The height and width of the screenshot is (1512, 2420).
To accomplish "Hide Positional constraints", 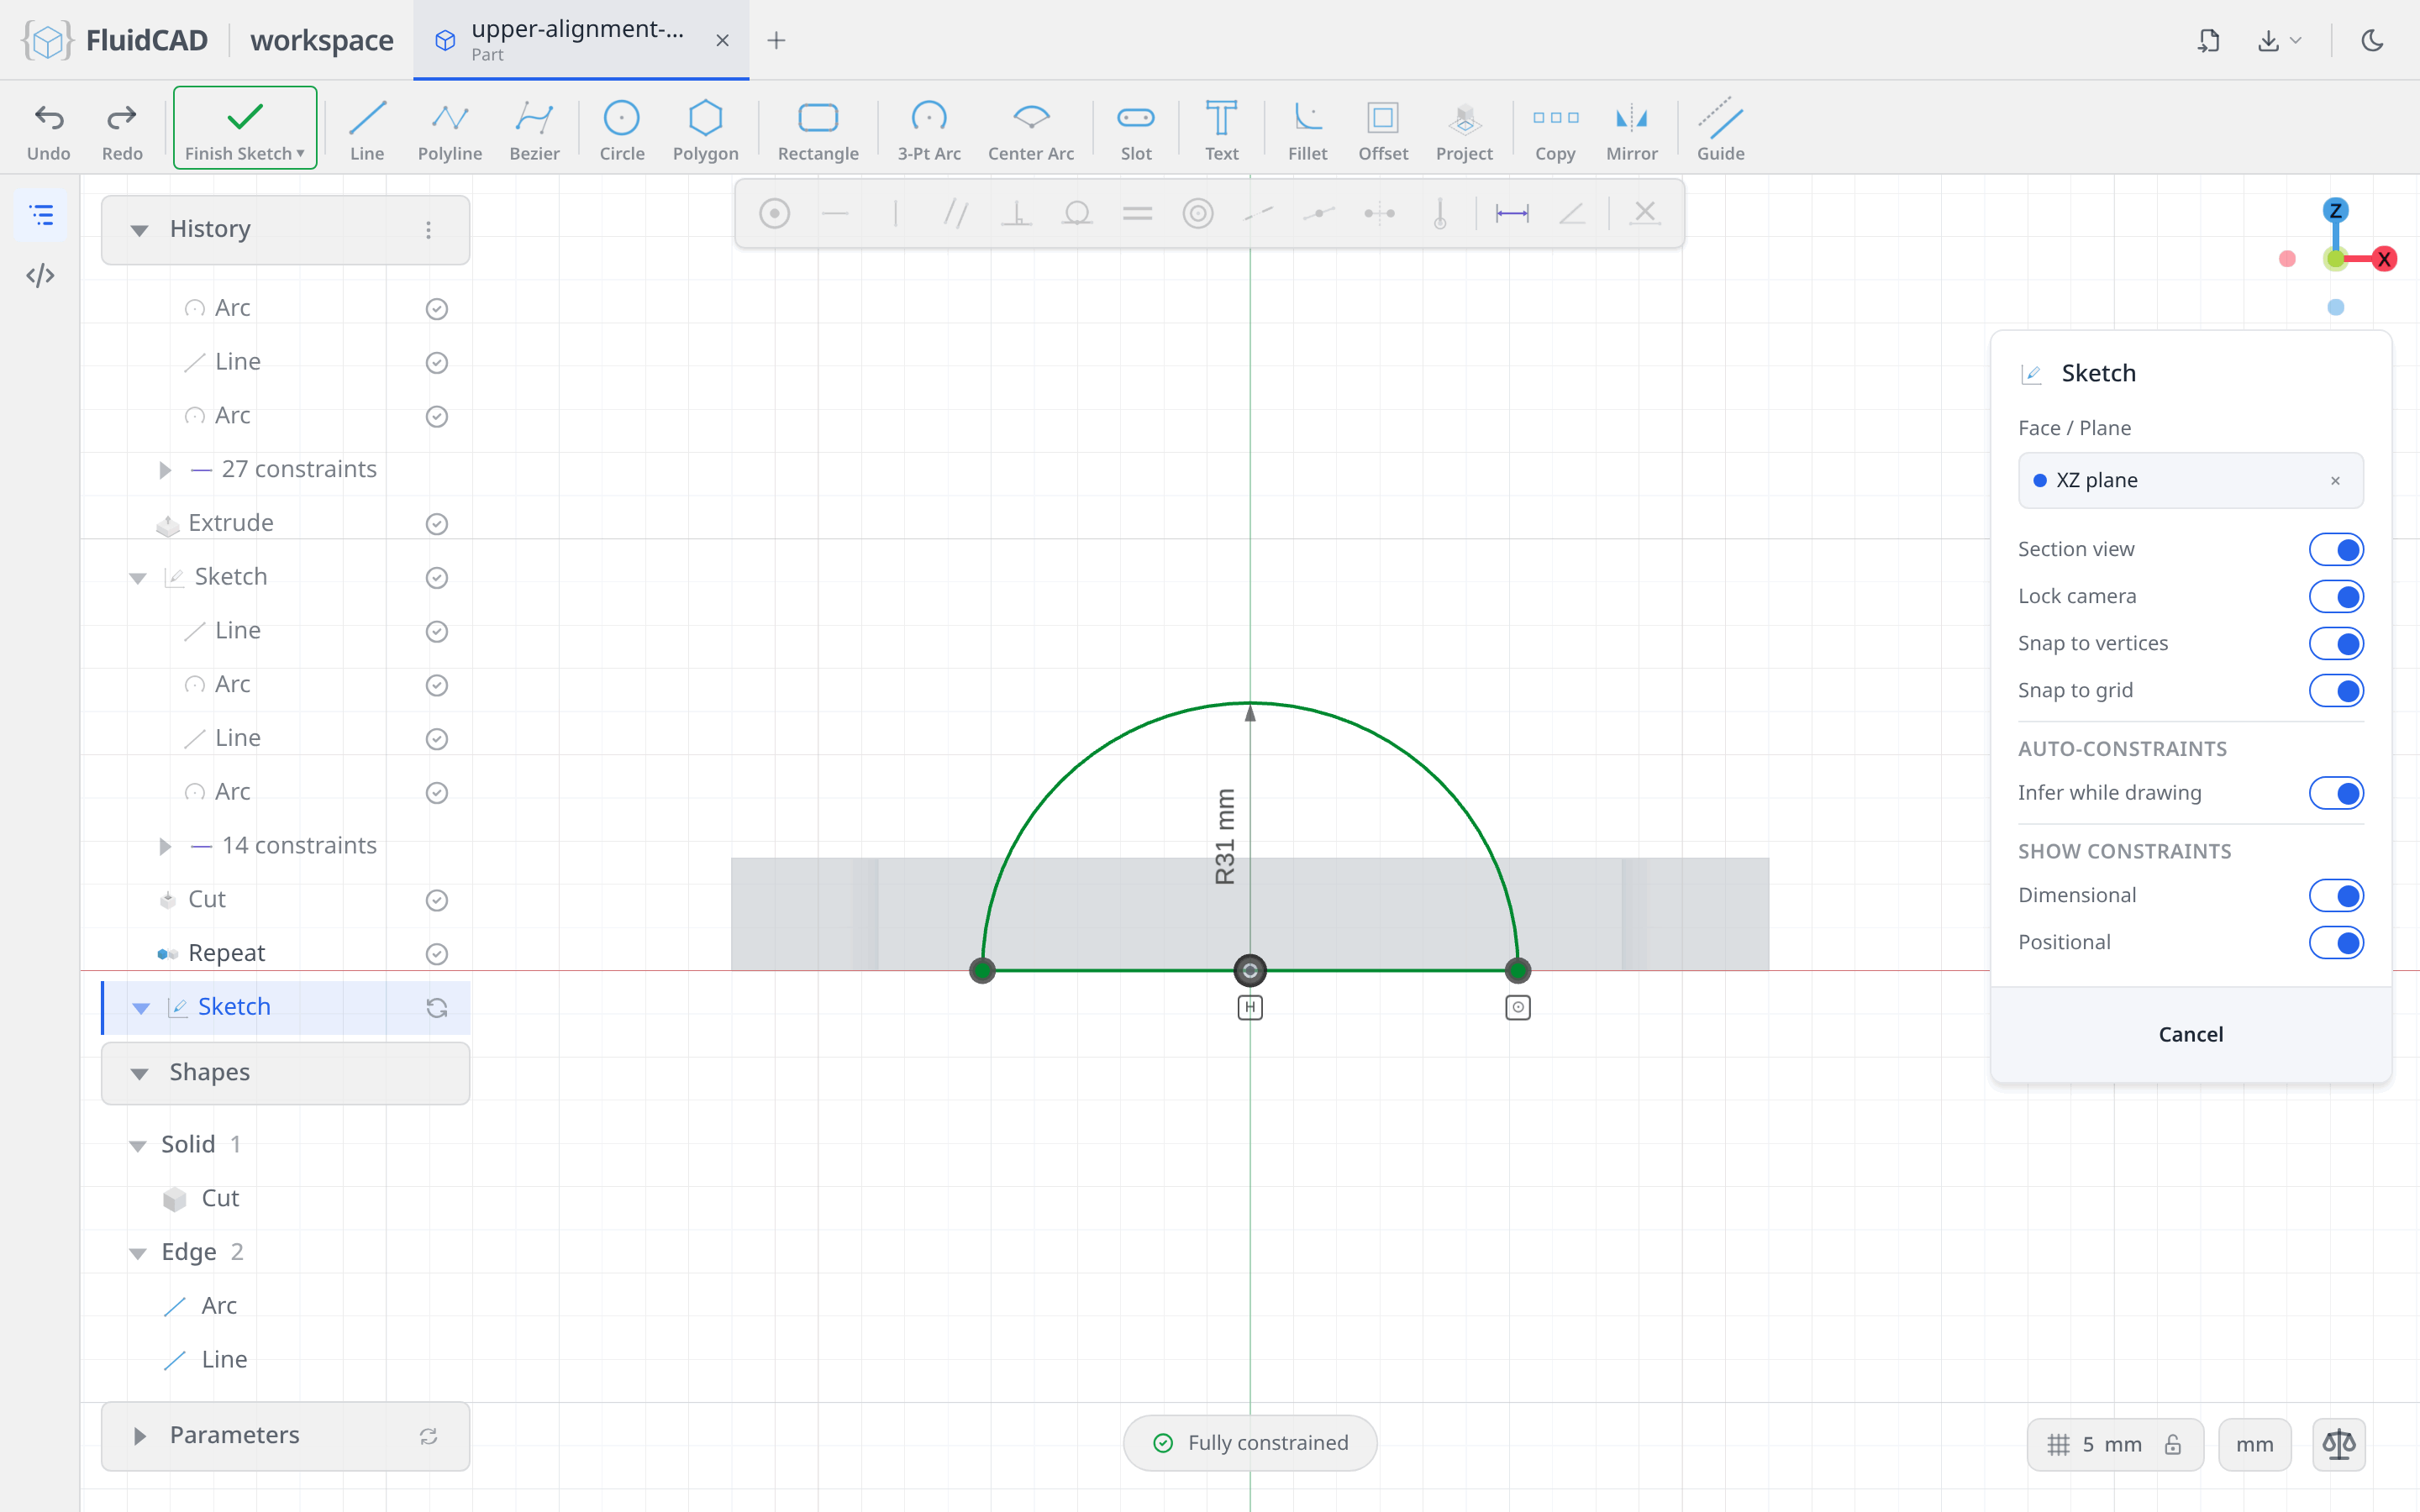I will click(x=2336, y=942).
